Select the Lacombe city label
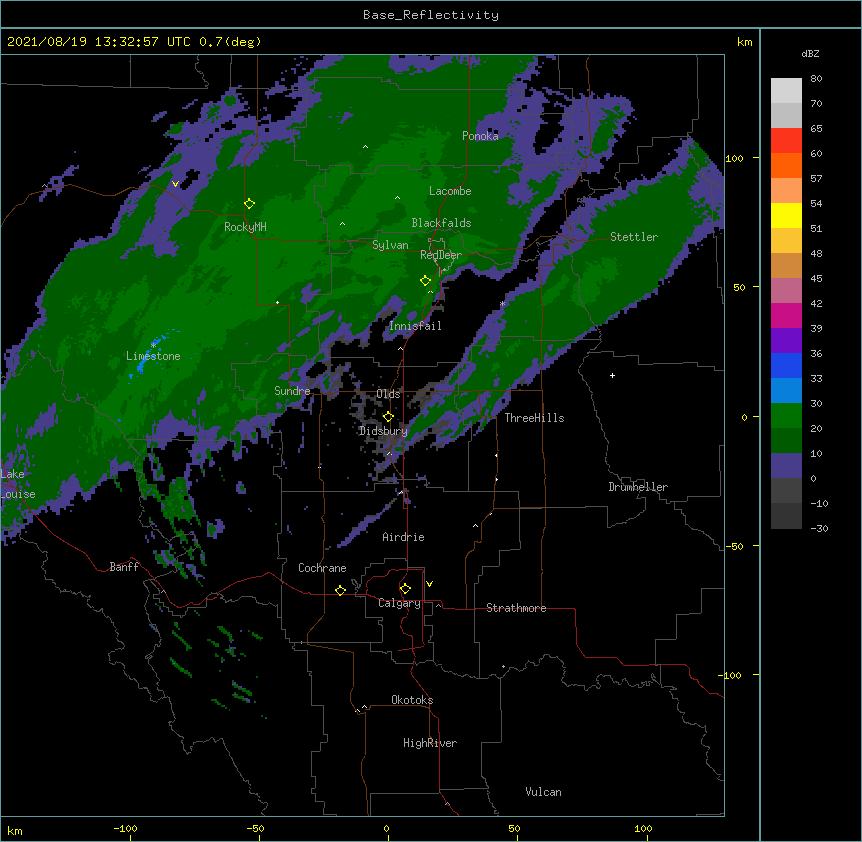The width and height of the screenshot is (862, 842). 450,191
